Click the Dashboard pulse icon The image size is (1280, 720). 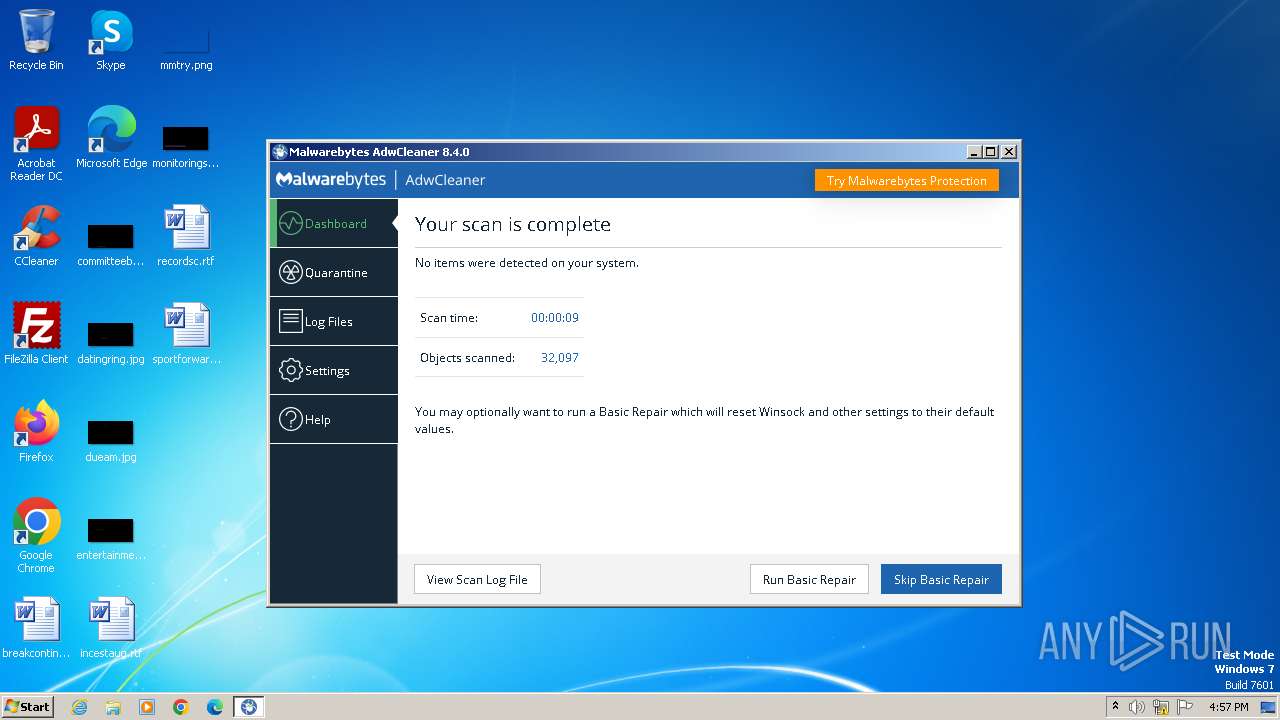pyautogui.click(x=290, y=223)
